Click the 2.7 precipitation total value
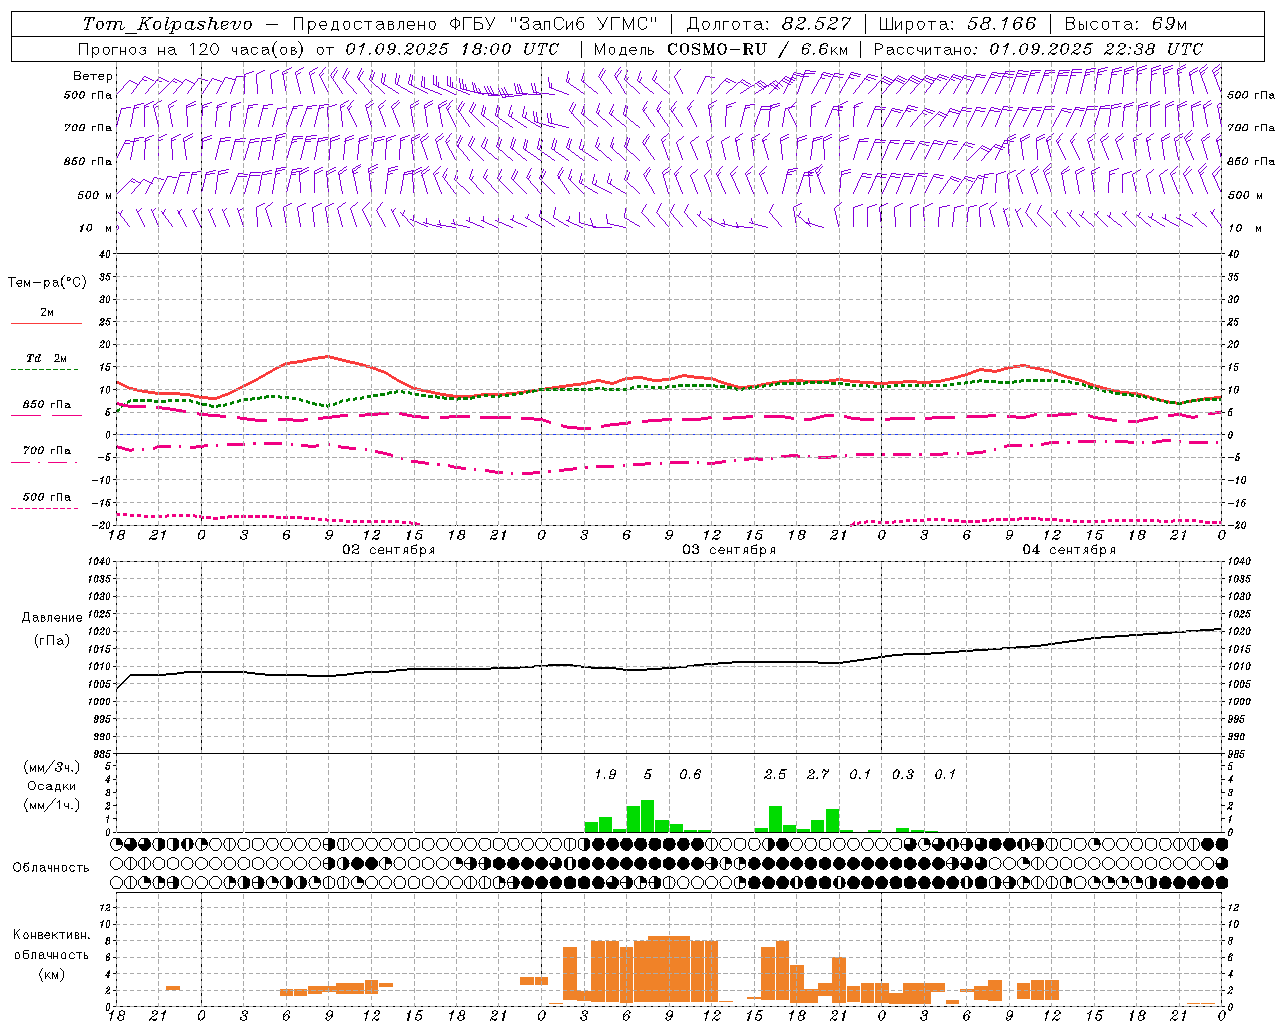This screenshot has width=1280, height=1024. (818, 775)
